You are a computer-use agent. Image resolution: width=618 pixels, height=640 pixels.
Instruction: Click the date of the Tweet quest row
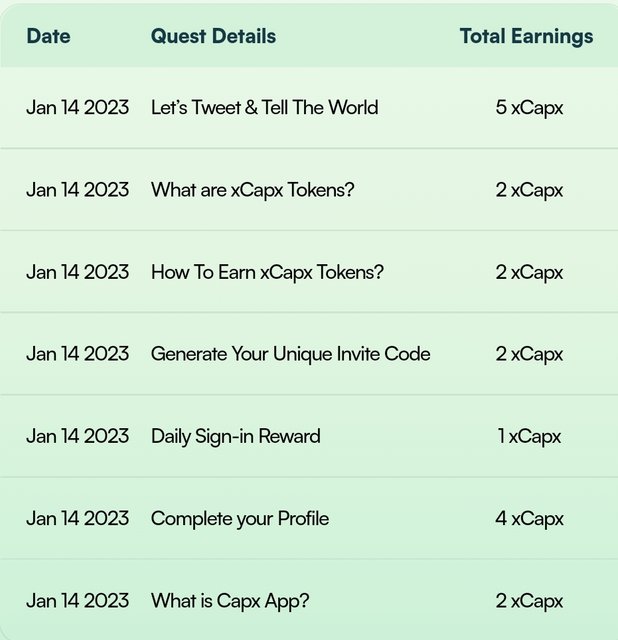click(x=77, y=108)
